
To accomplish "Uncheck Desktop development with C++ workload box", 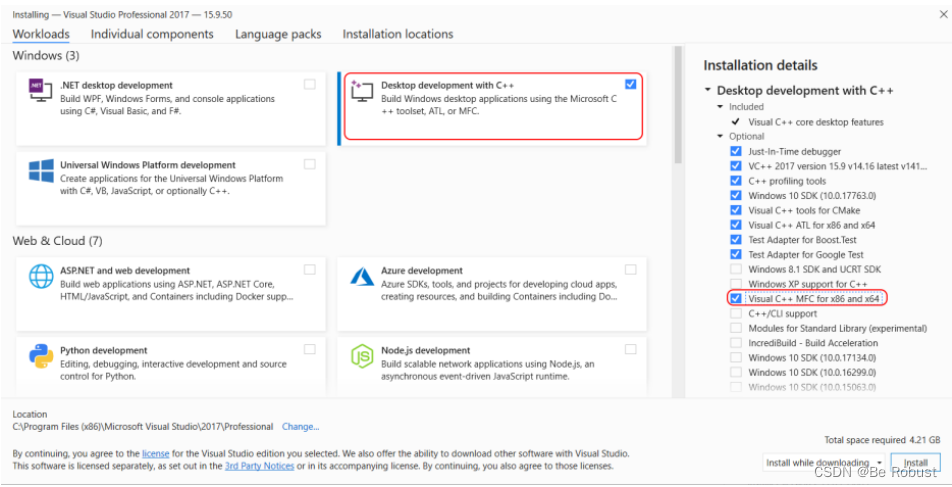I will (631, 84).
